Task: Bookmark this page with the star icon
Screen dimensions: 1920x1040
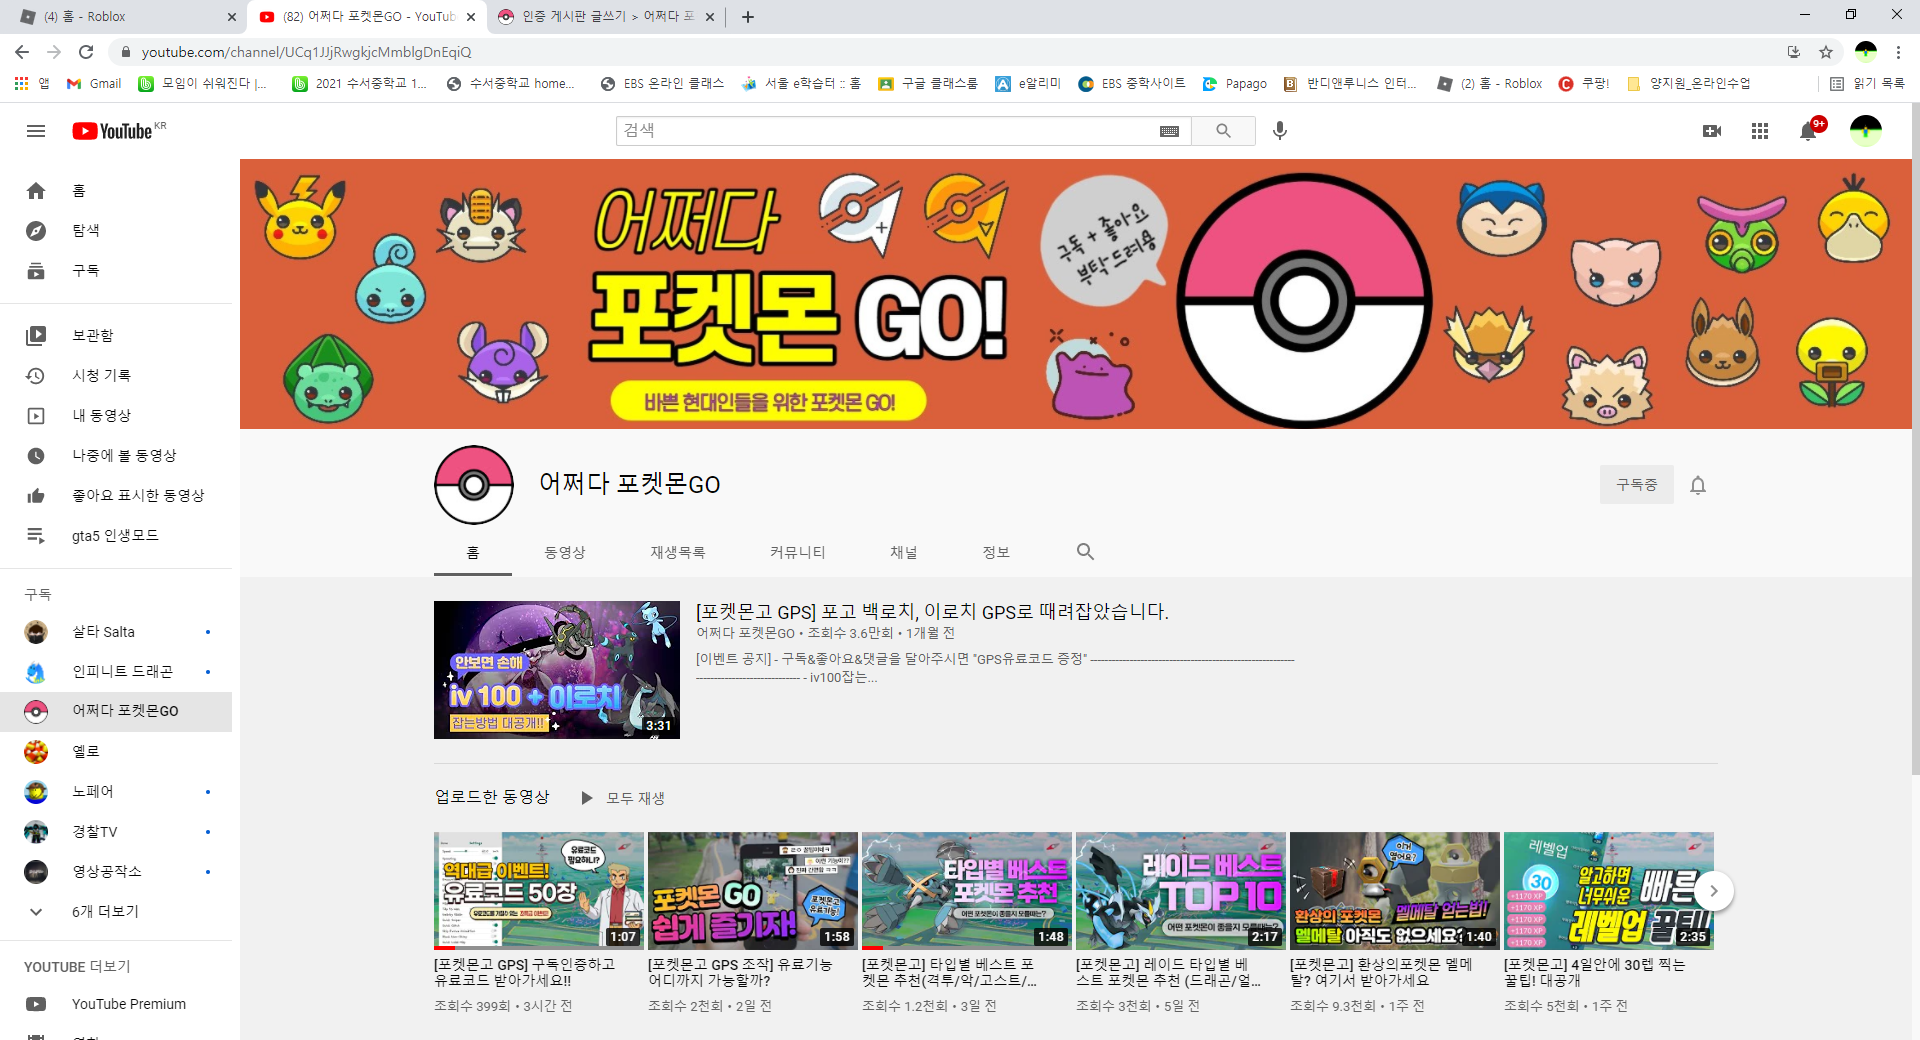Action: pyautogui.click(x=1826, y=52)
